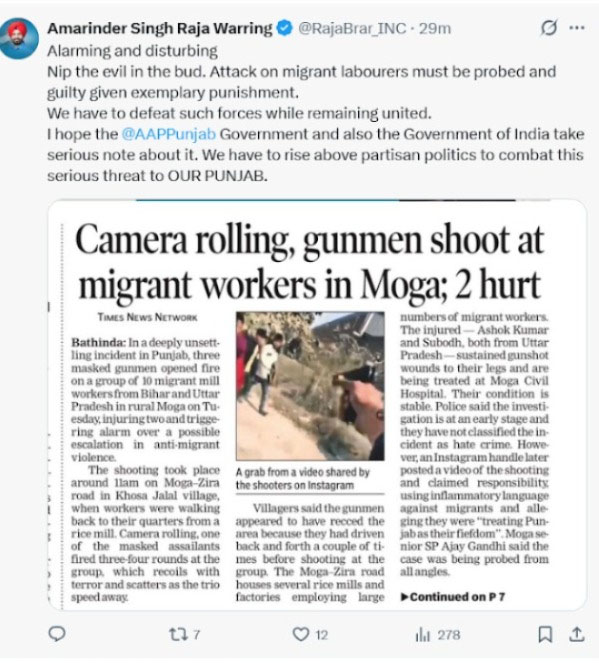Share the tweet via upload icon
Screen dimensions: 599x663
577,634
